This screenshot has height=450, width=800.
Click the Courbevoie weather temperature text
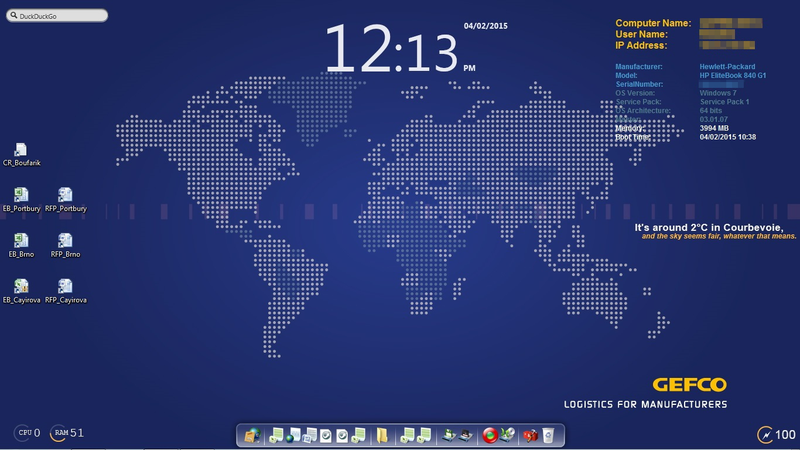tap(709, 228)
